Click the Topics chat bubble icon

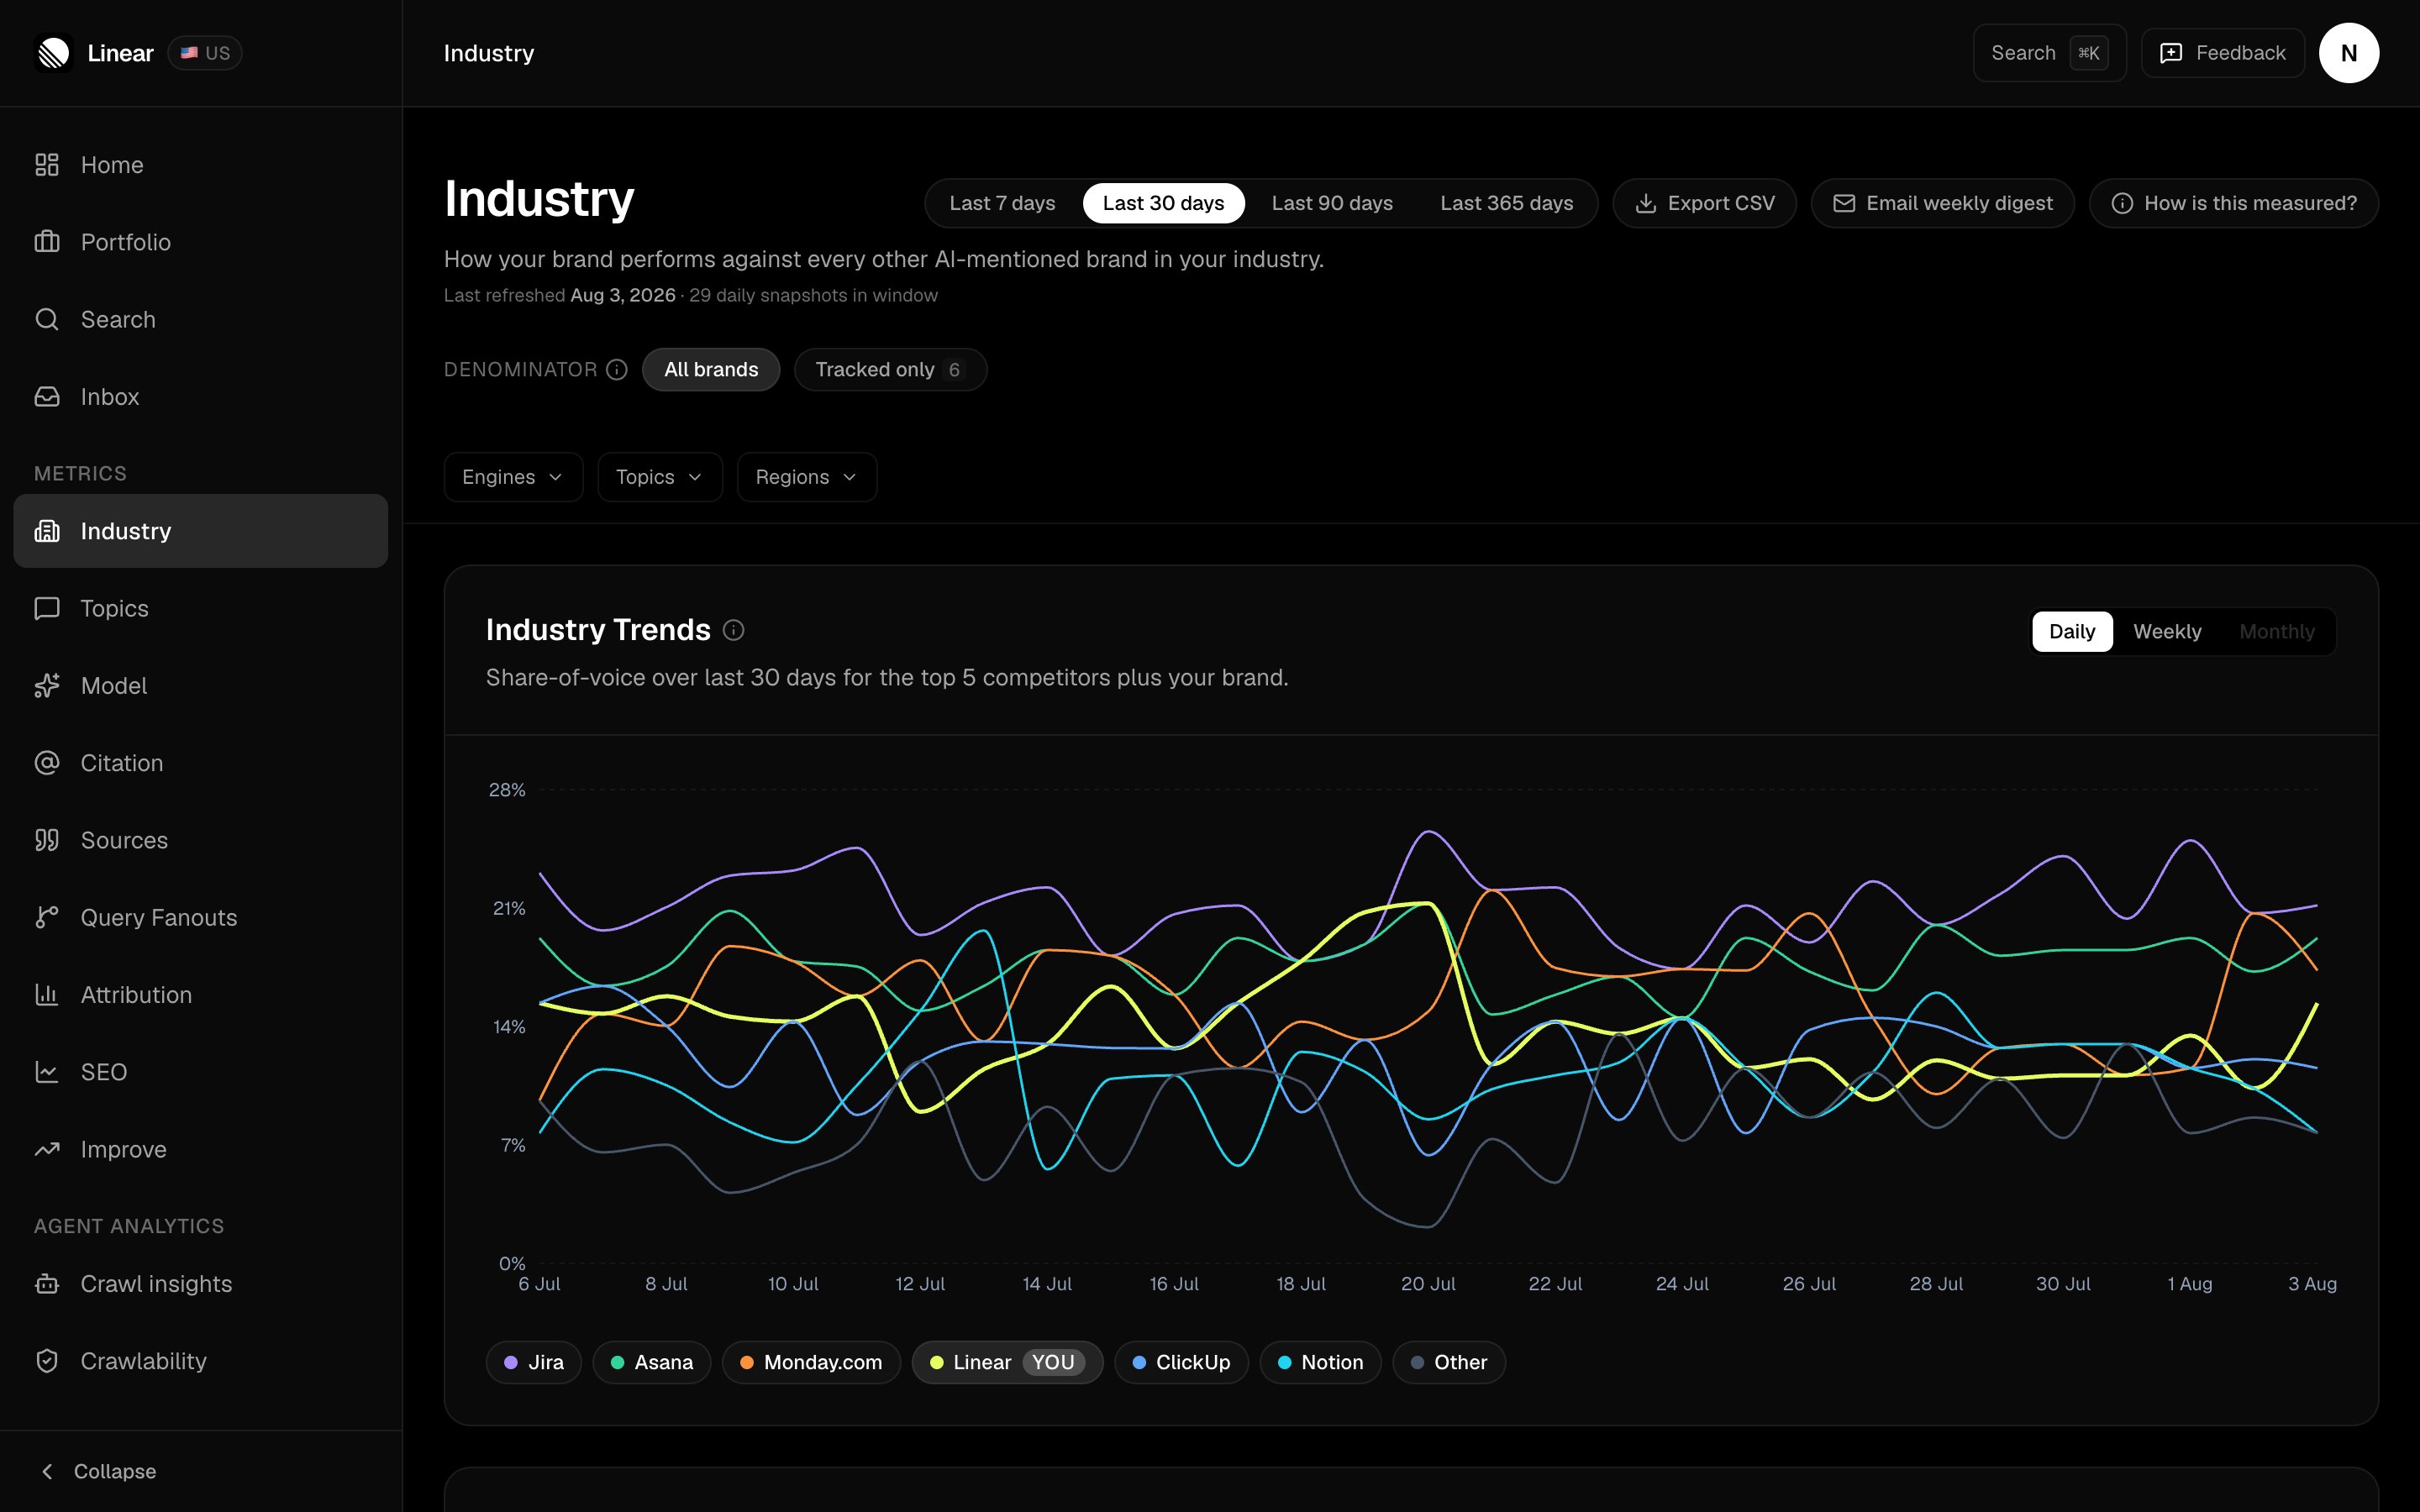click(47, 608)
